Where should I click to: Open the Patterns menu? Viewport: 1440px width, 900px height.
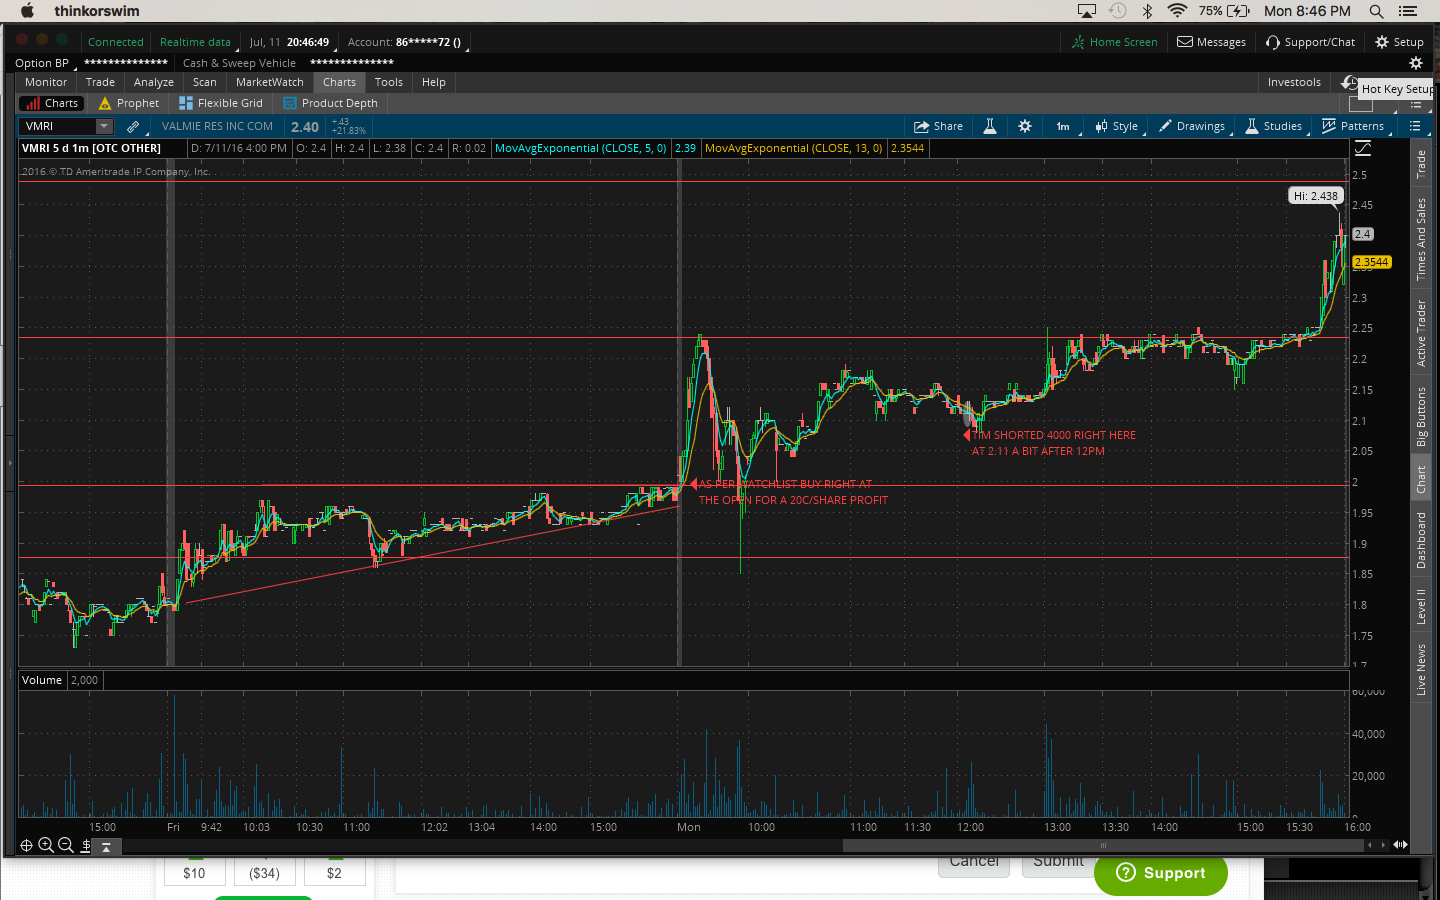point(1354,126)
